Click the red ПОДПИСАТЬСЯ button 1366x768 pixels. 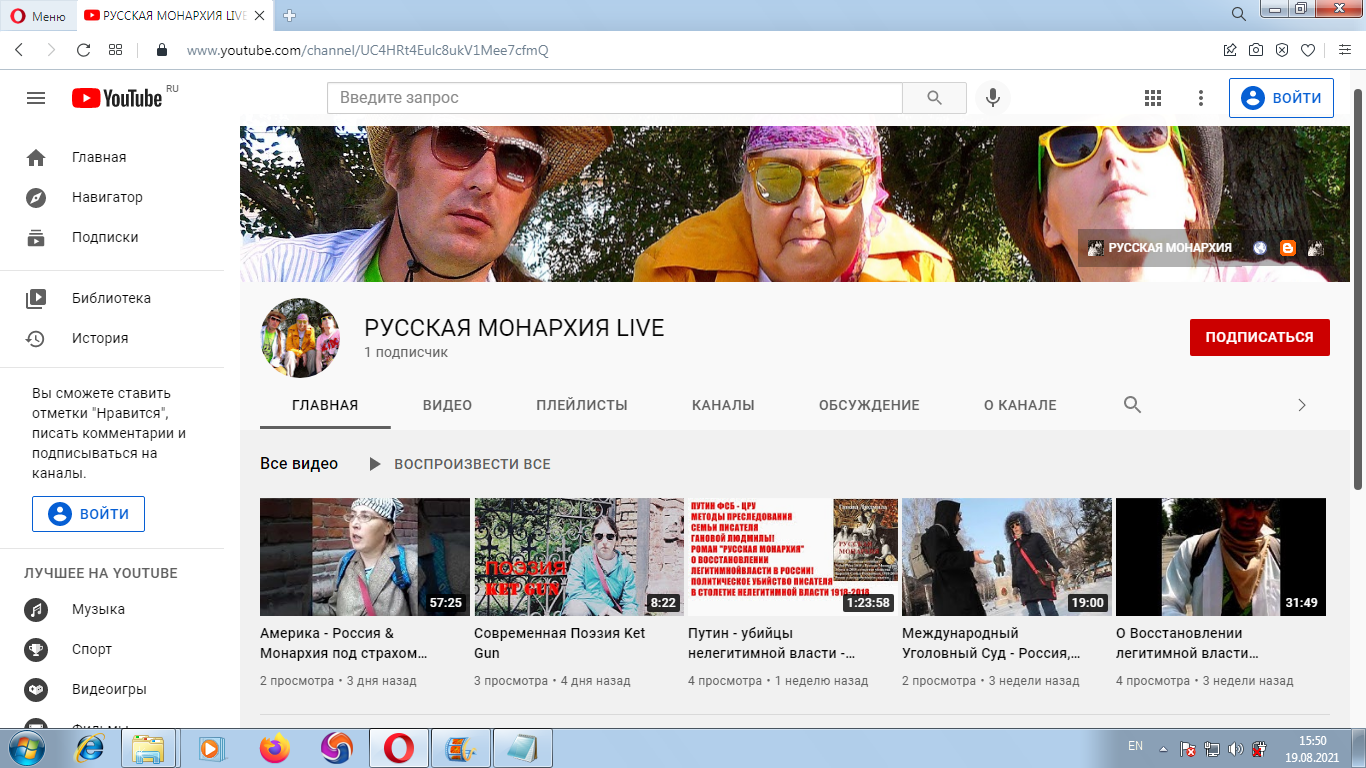click(x=1259, y=337)
